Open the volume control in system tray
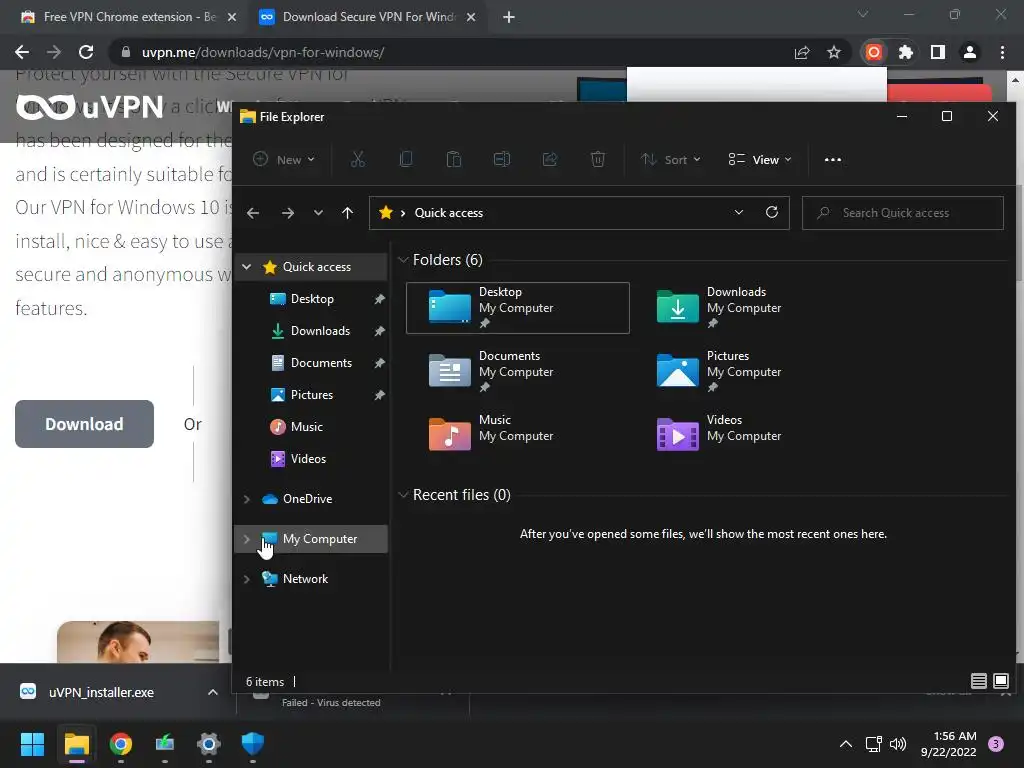The image size is (1024, 768). coord(898,744)
